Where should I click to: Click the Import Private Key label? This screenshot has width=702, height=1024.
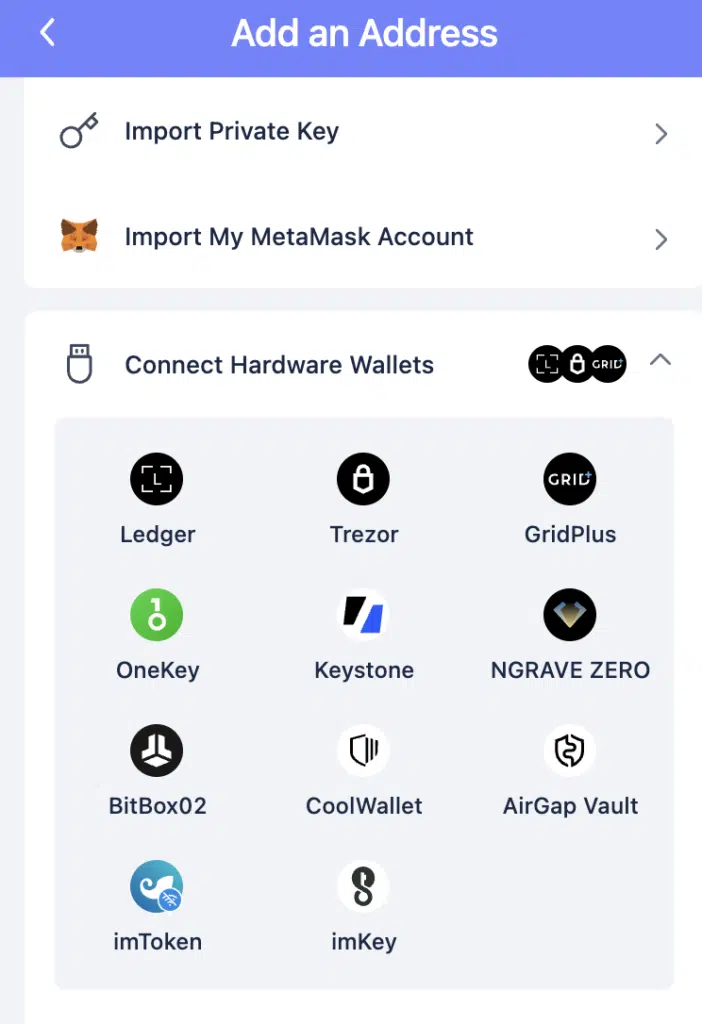pos(231,131)
